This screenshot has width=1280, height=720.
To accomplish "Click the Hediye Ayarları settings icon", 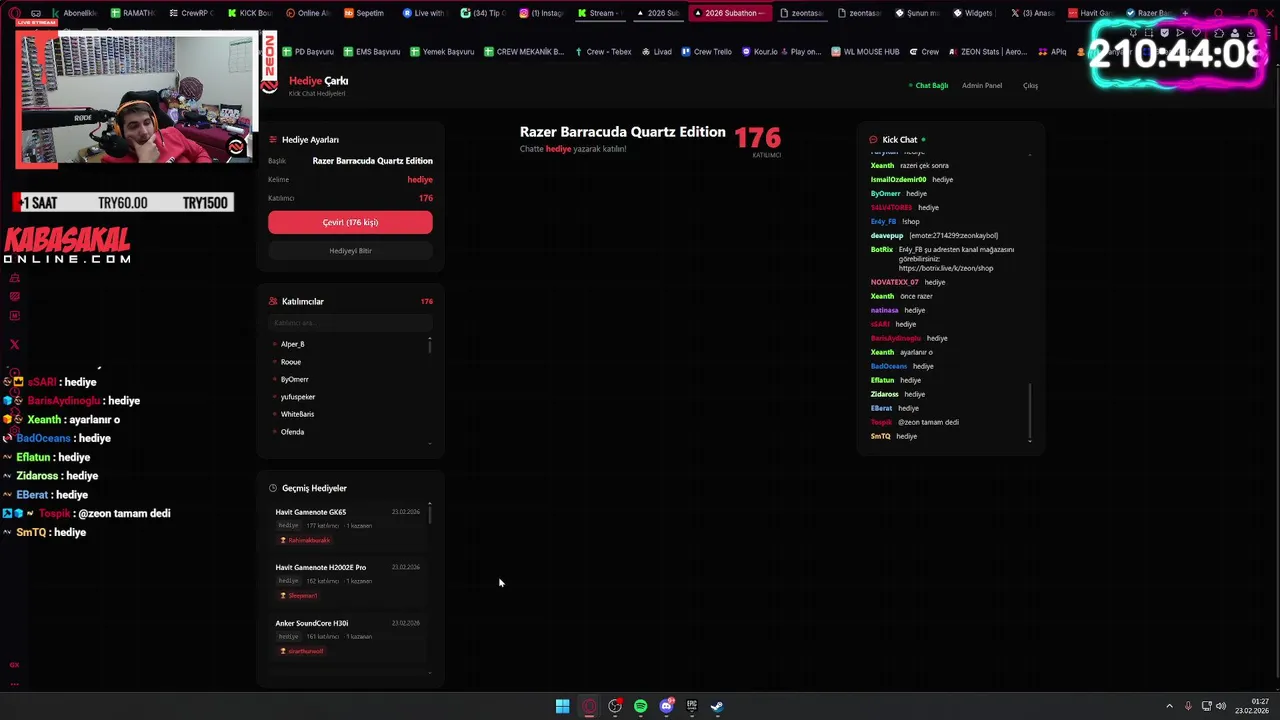I will 273,140.
